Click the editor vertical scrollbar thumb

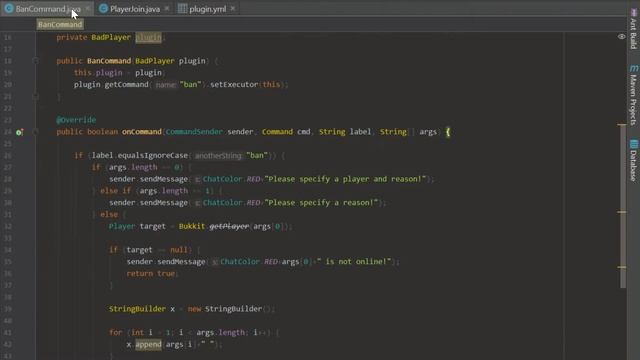click(x=623, y=206)
